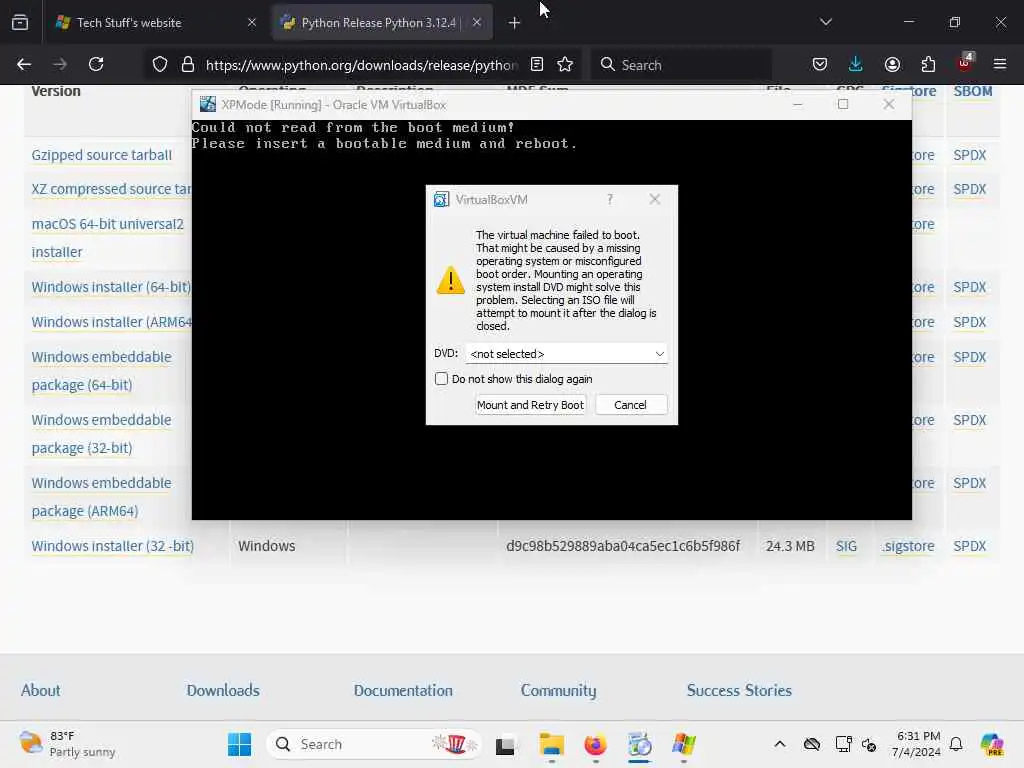Open File Explorer from the taskbar
Viewport: 1024px width, 768px height.
(552, 744)
